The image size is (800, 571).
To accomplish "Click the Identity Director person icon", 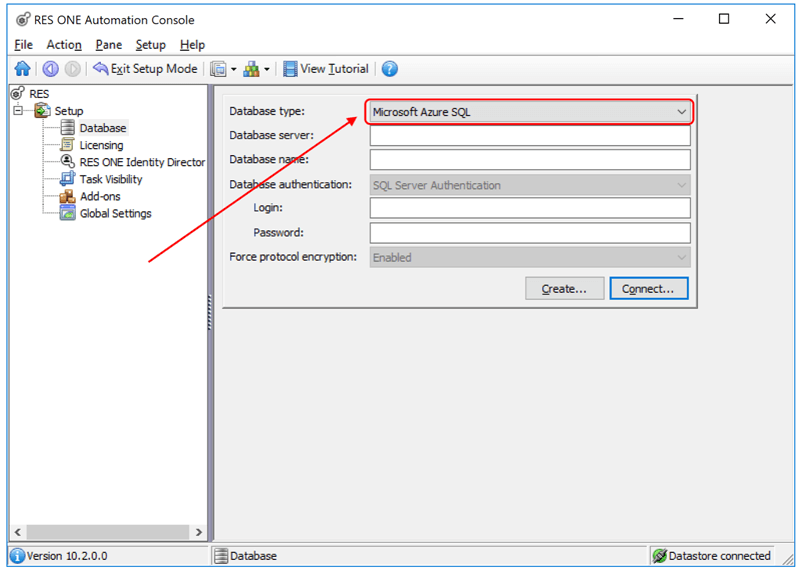I will 67,161.
